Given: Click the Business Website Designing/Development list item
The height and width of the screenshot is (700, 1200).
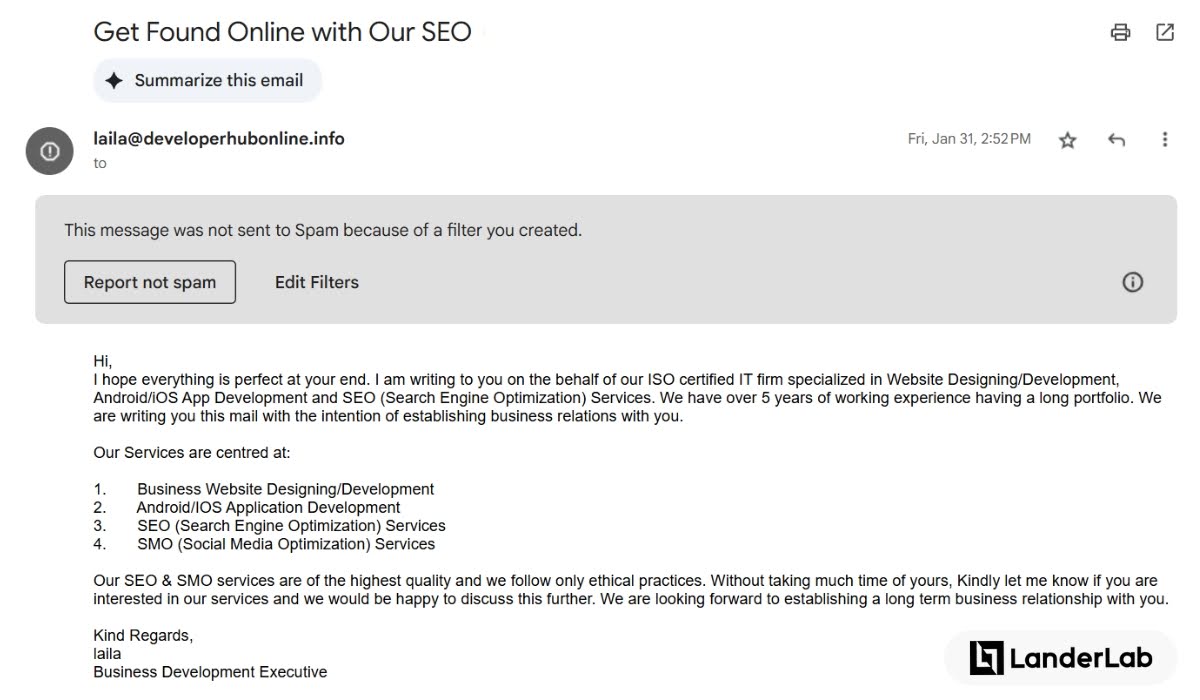Looking at the screenshot, I should [285, 489].
